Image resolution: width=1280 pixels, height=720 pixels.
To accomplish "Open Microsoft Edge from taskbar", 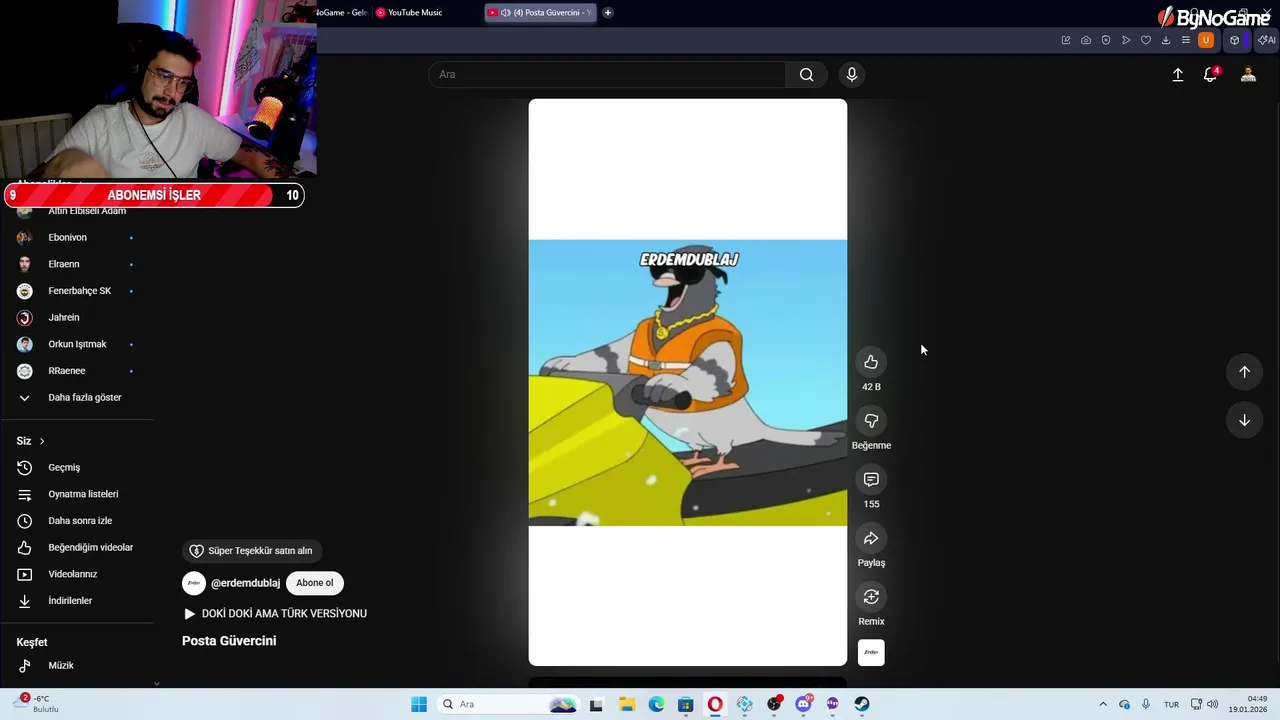I will tap(656, 704).
